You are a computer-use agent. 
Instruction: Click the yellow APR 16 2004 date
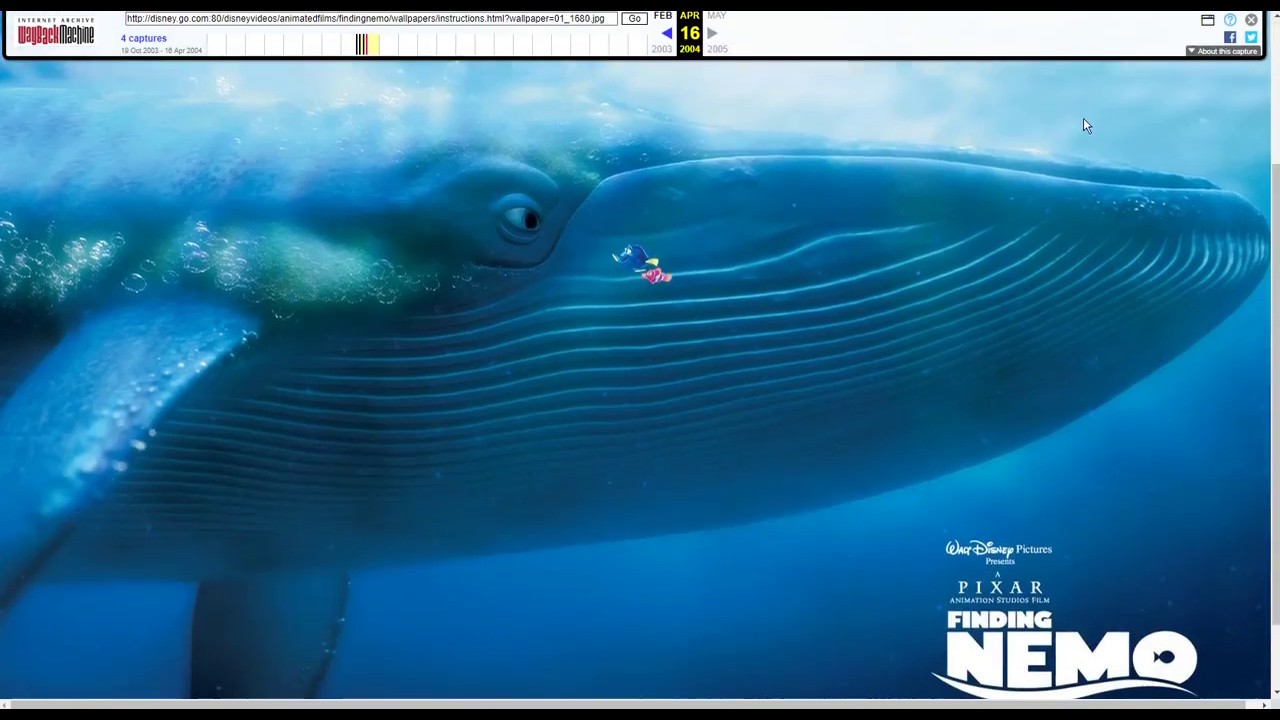(690, 33)
